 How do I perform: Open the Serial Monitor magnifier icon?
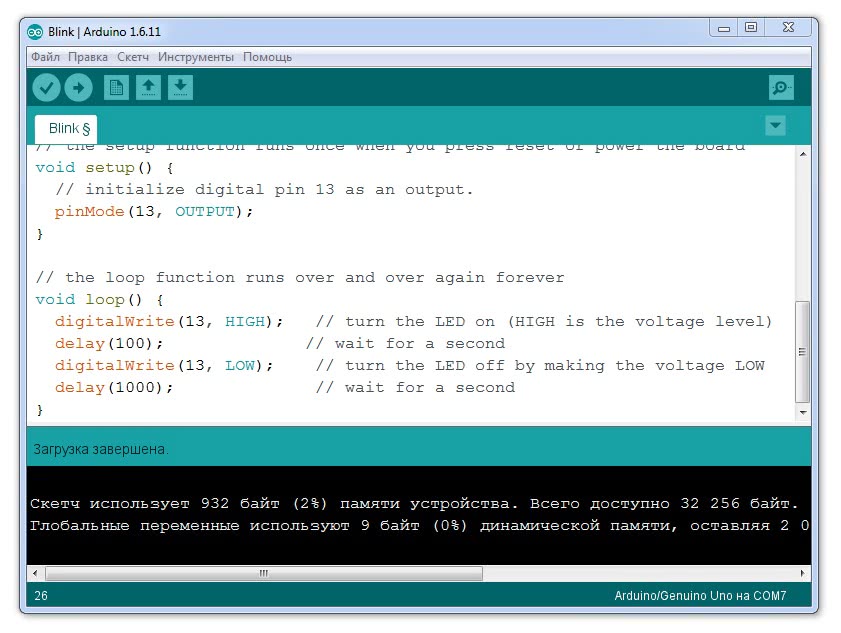coord(781,88)
